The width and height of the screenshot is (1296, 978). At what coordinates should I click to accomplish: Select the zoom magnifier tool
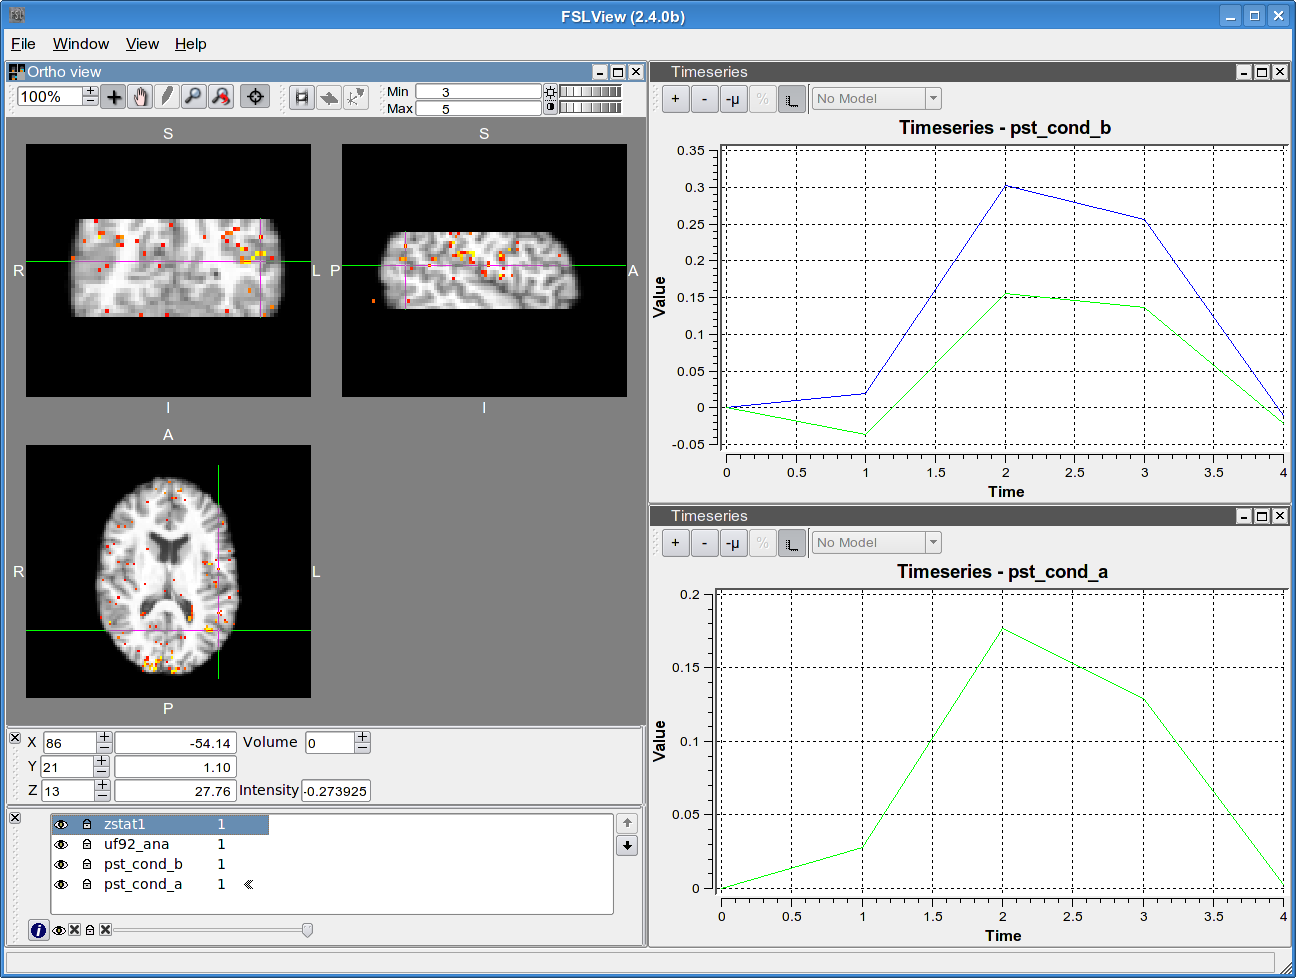click(x=194, y=97)
